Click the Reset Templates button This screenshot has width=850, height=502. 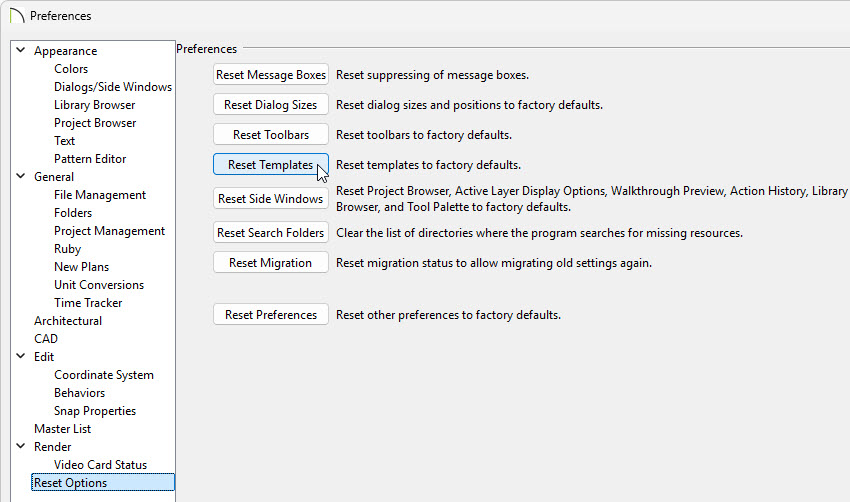(271, 164)
